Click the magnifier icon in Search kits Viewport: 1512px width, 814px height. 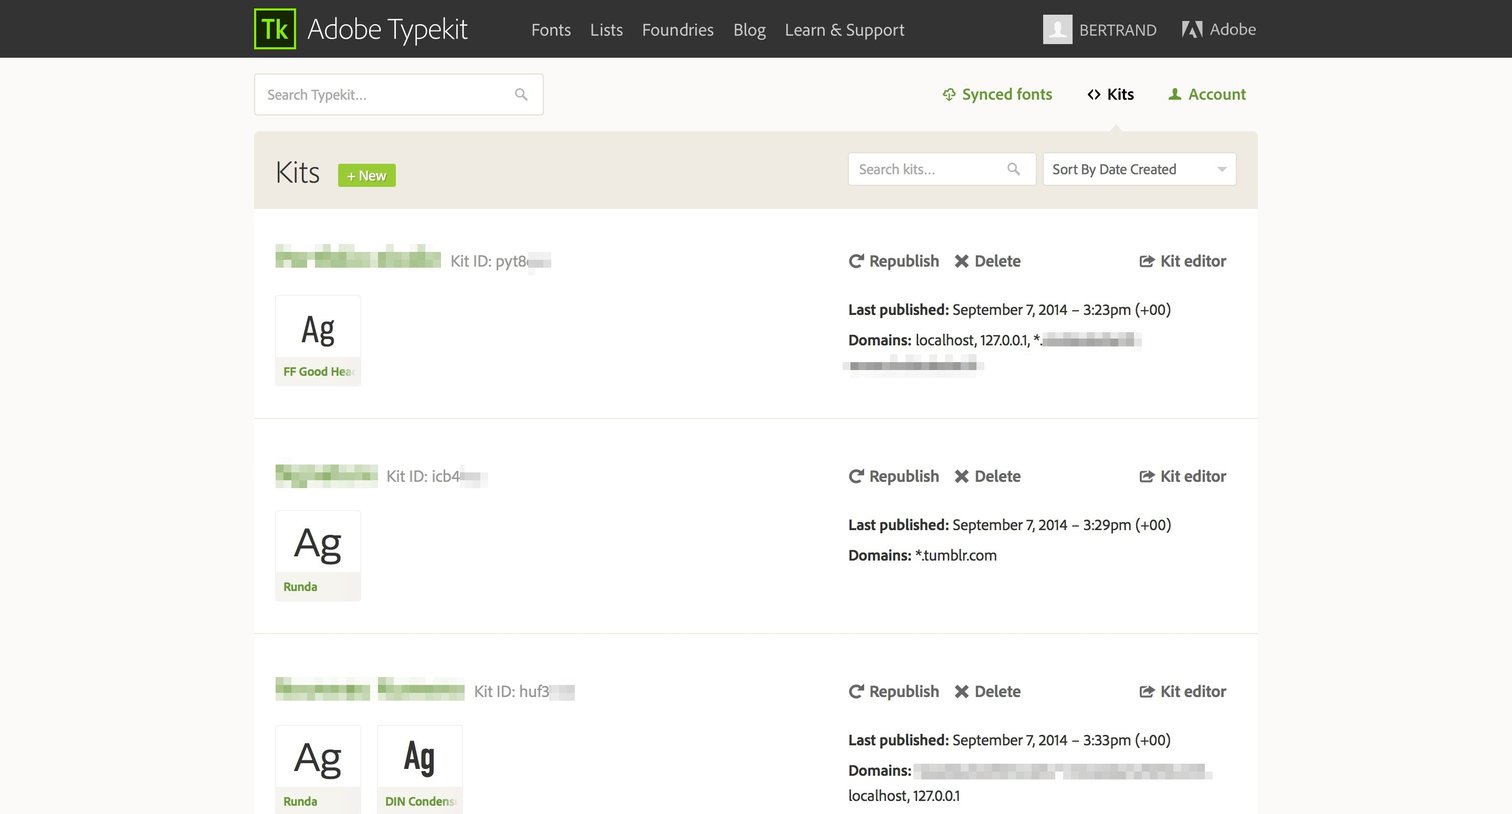(x=1013, y=169)
